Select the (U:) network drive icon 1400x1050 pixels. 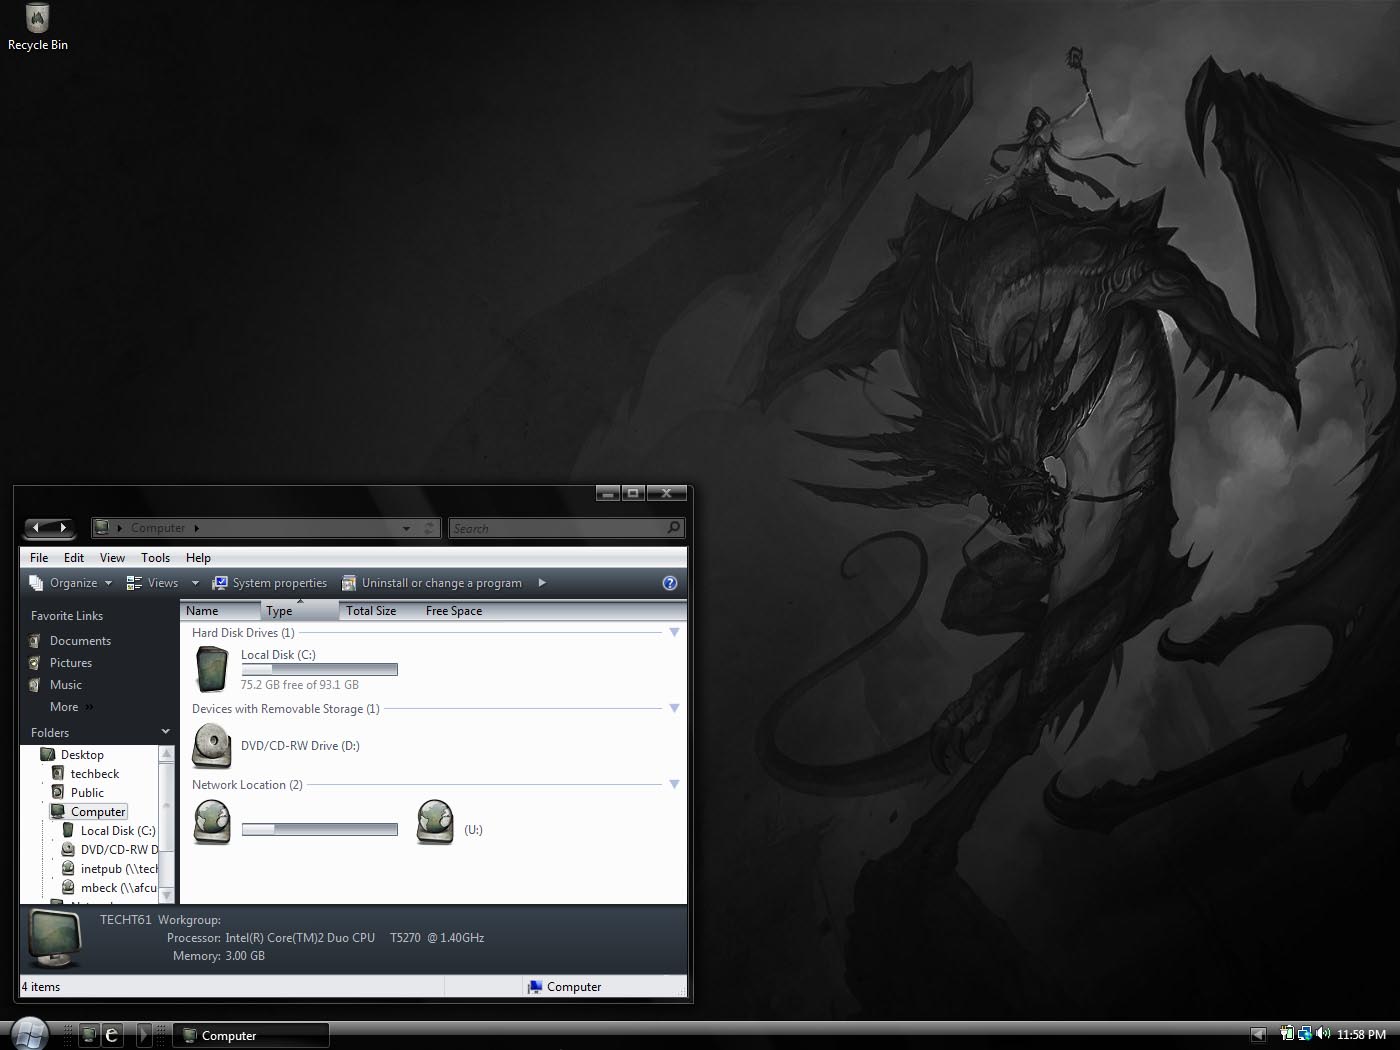pyautogui.click(x=435, y=822)
